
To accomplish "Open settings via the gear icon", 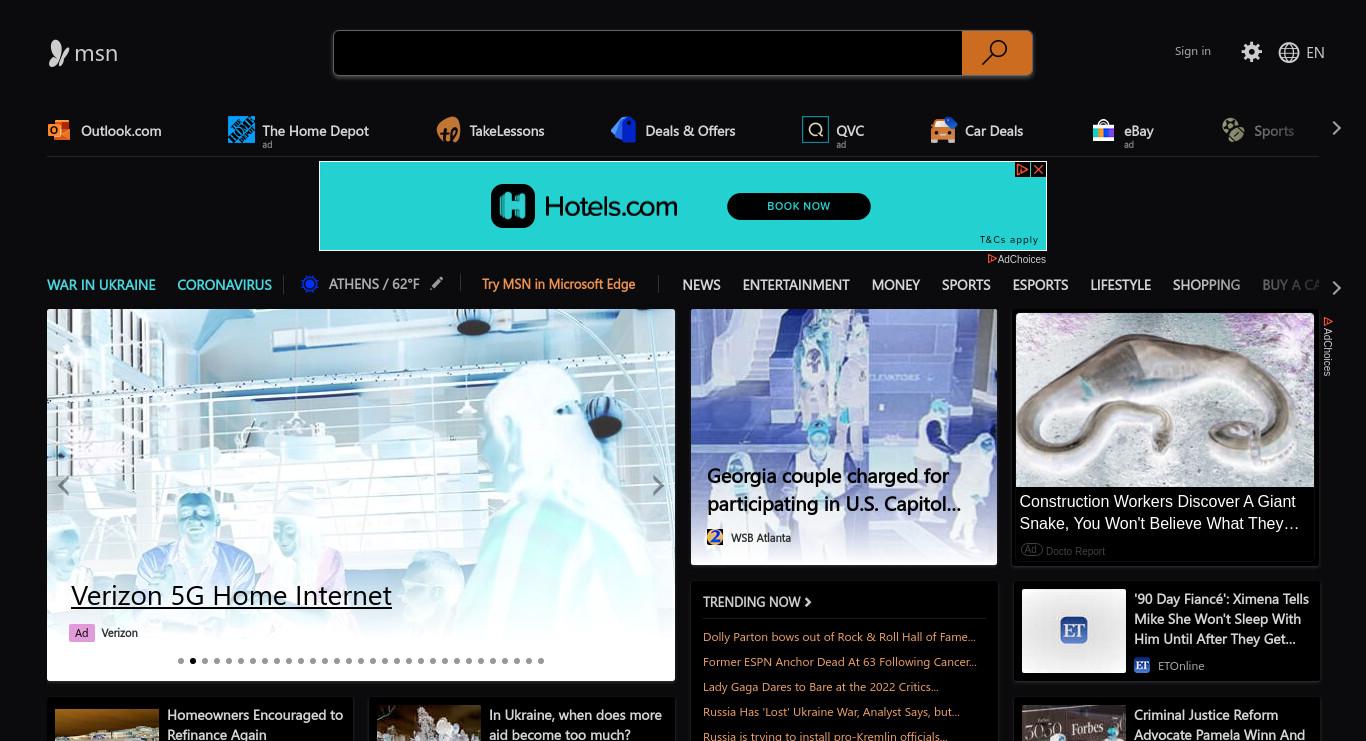I will coord(1251,52).
